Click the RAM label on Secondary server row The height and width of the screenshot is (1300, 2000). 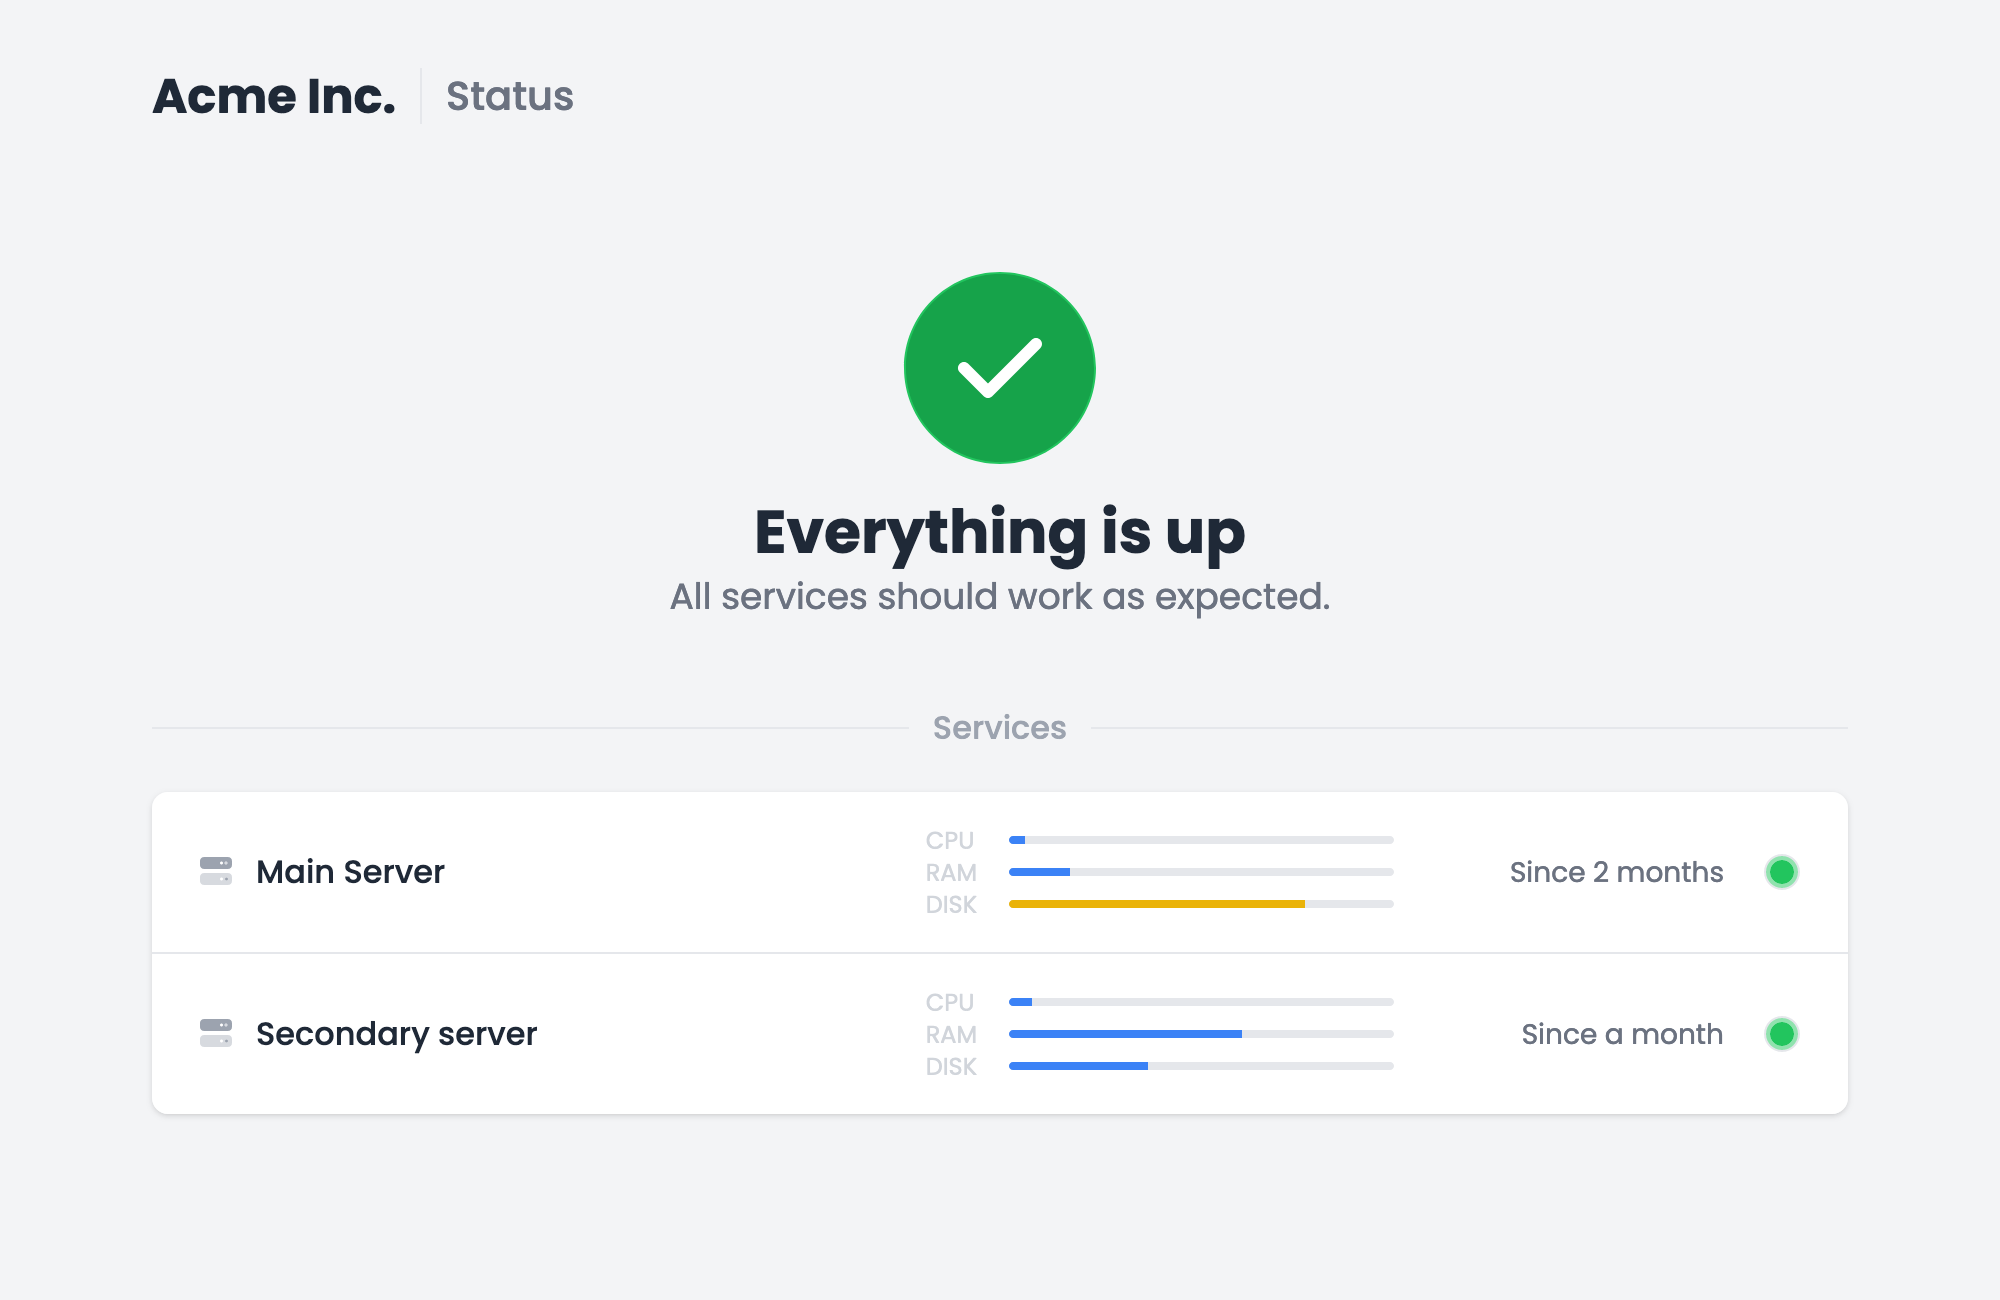(x=950, y=1034)
